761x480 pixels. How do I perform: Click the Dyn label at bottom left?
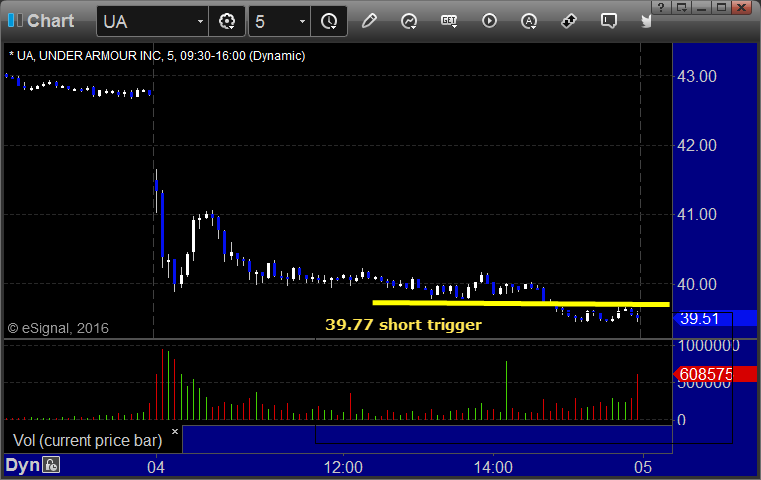tap(22, 465)
